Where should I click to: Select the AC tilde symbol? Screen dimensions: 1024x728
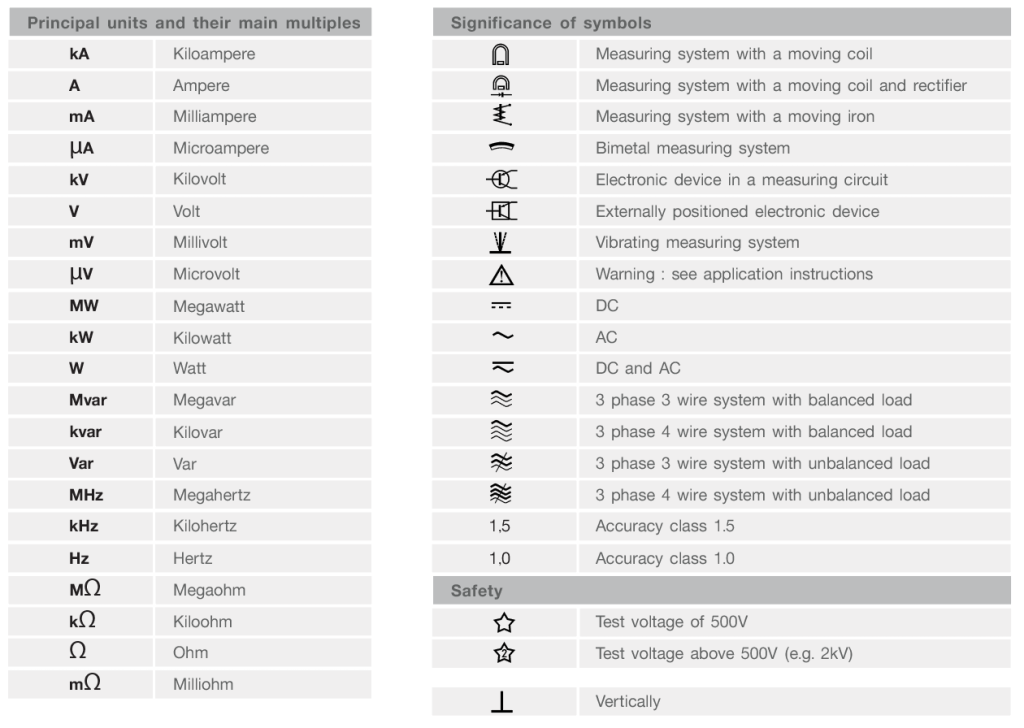pos(502,336)
